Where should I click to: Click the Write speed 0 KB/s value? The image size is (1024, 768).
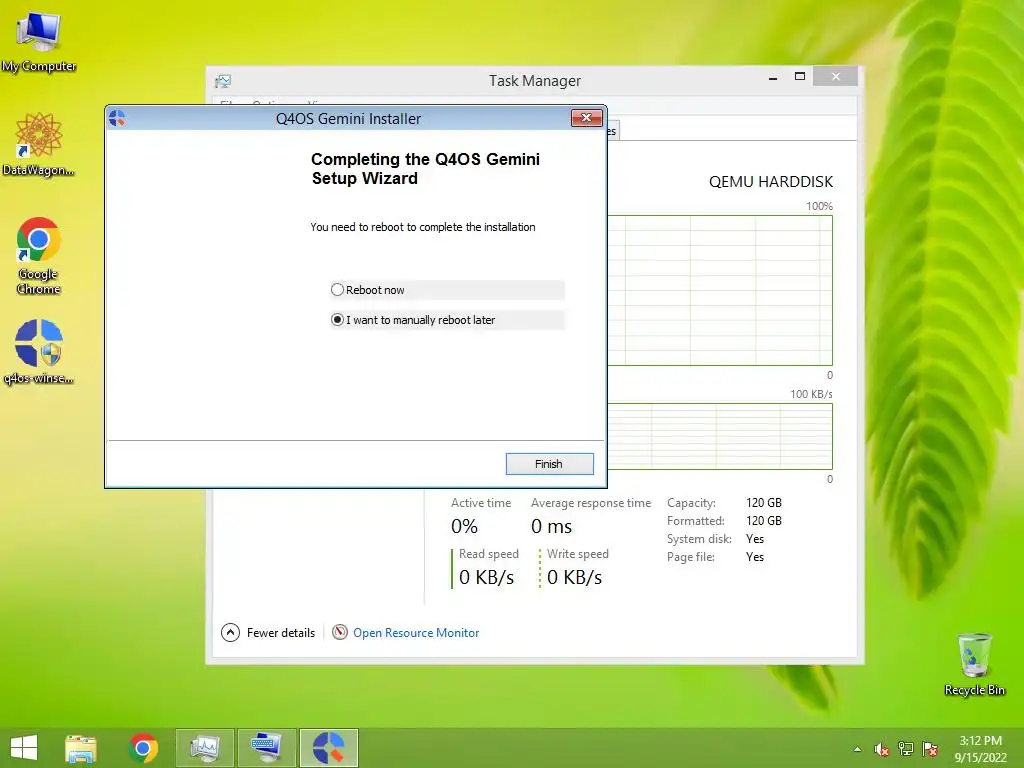(575, 577)
